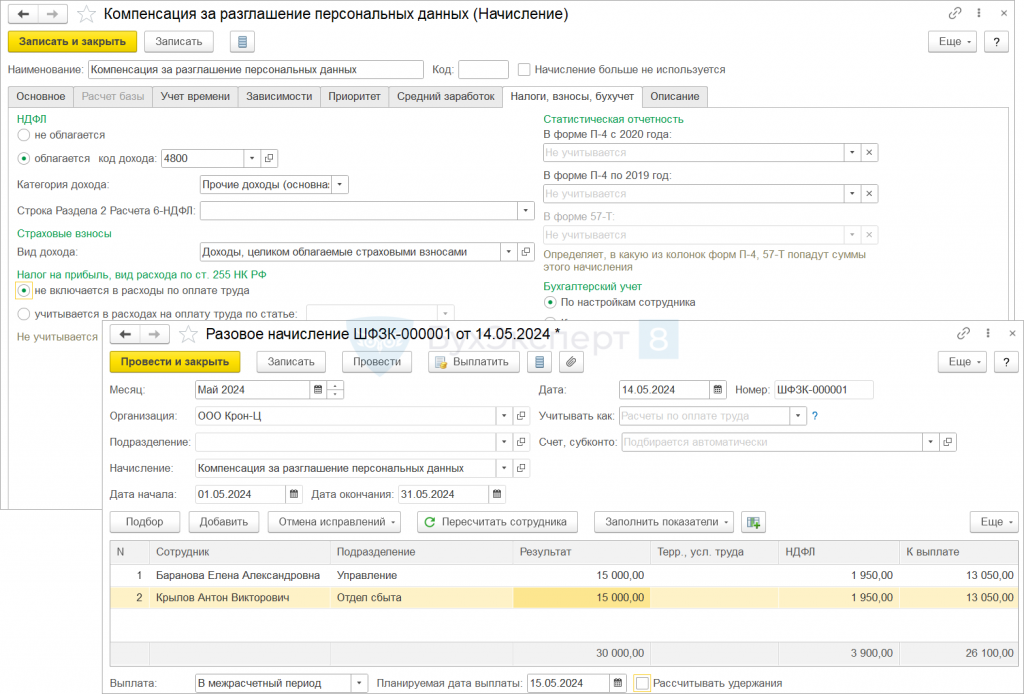Switch to the Средний заработок tab
Viewport: 1024px width, 694px height.
click(x=445, y=96)
